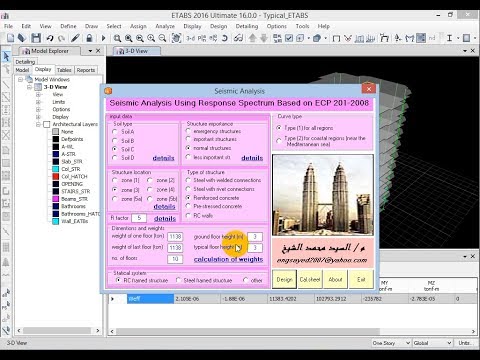Click the Lock Model padlock icon
480x360 pixels.
pyautogui.click(x=89, y=38)
